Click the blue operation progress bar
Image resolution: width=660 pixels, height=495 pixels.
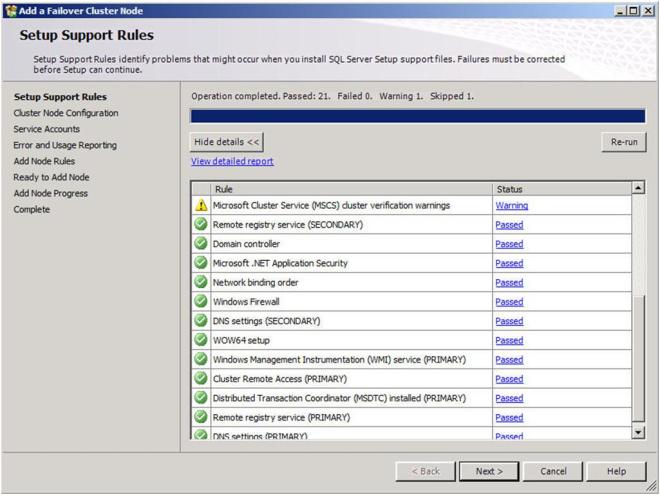(417, 116)
